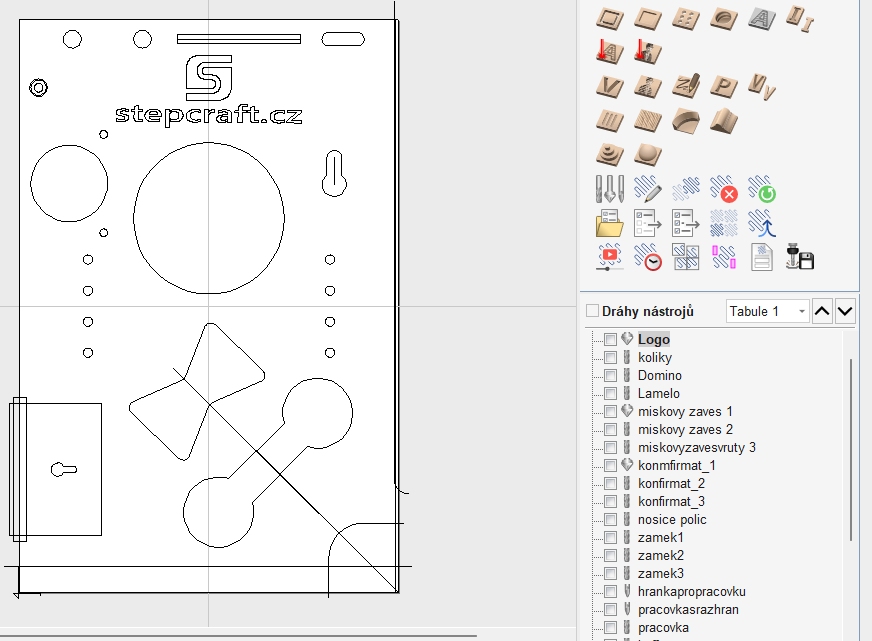872x641 pixels.
Task: Open material setup magenta icon
Action: pyautogui.click(x=724, y=257)
